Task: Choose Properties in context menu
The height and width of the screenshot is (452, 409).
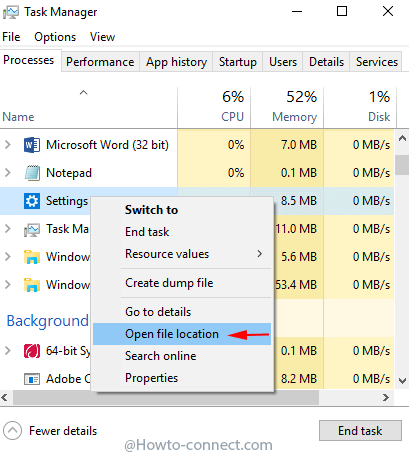Action: click(182, 378)
